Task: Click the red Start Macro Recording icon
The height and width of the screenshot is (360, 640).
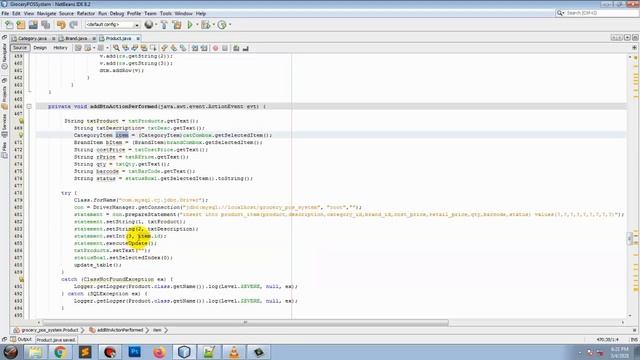Action: 216,48
